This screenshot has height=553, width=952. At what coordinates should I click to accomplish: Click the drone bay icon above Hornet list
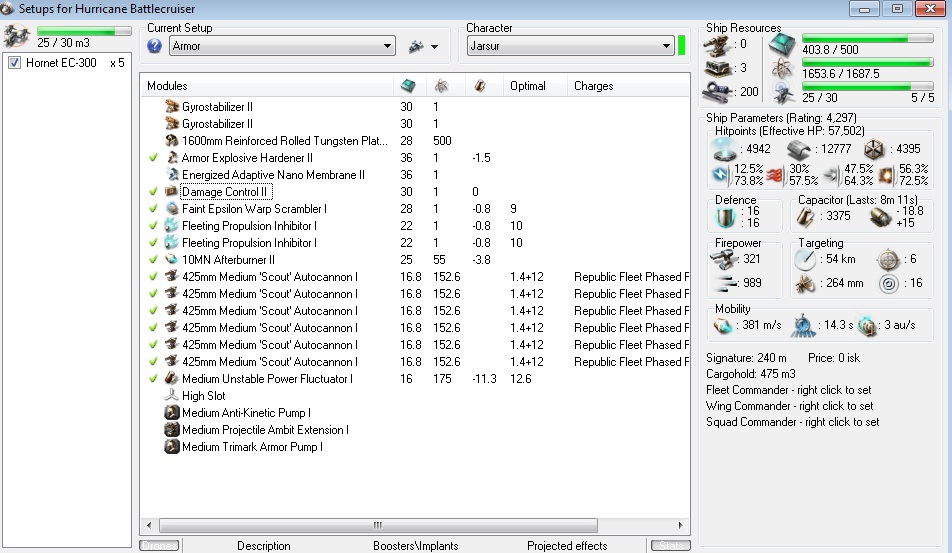pyautogui.click(x=16, y=36)
